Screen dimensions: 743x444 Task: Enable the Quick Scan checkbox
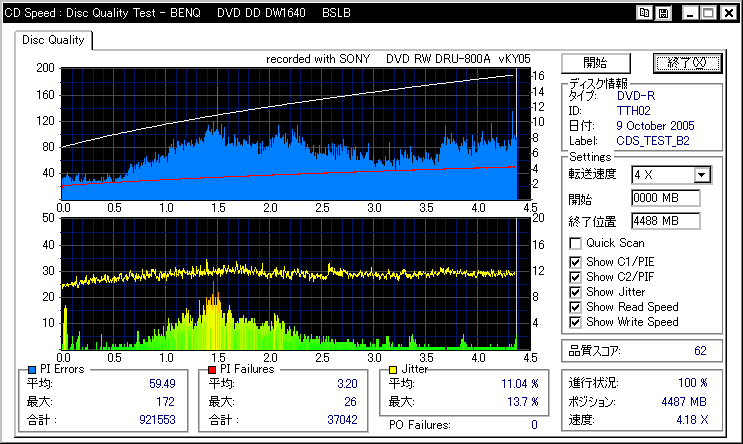(575, 244)
